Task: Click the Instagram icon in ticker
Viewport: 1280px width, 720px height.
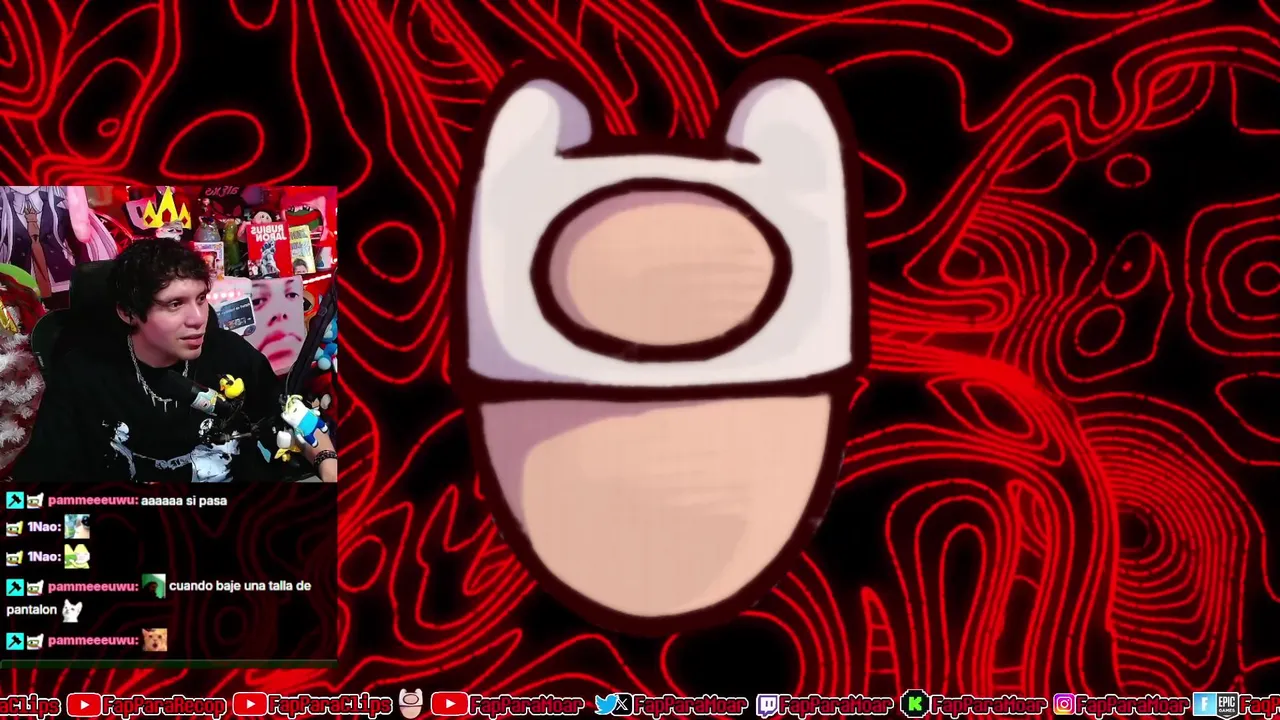Action: [x=1064, y=705]
